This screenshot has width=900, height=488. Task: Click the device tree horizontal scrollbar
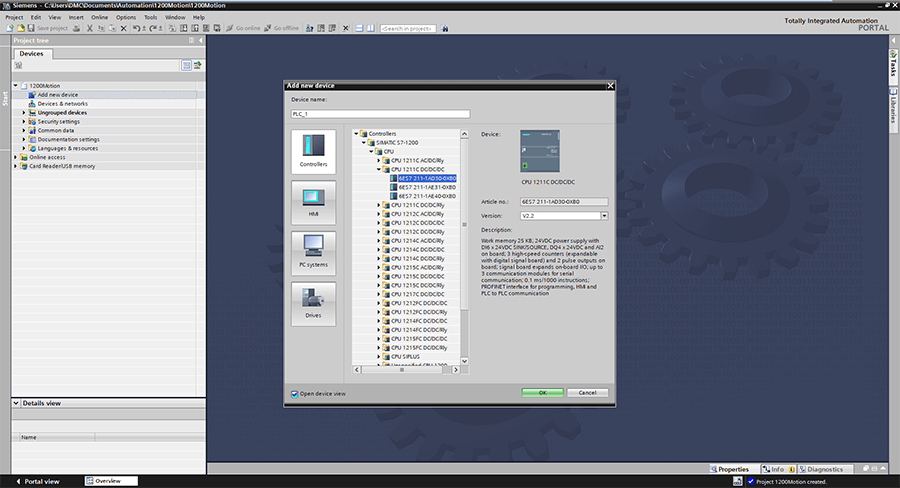[402, 370]
